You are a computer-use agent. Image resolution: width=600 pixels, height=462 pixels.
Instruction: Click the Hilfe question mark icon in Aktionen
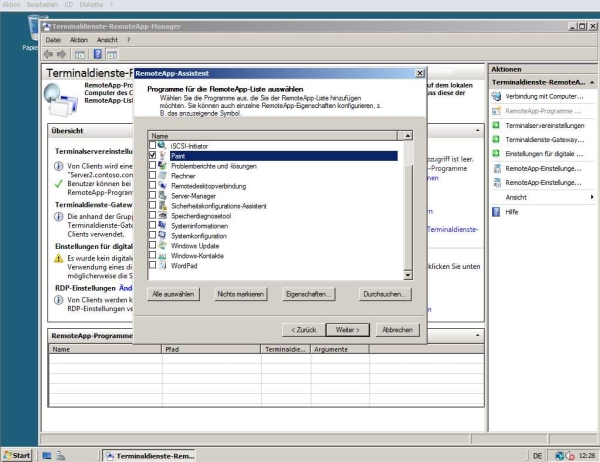(497, 212)
